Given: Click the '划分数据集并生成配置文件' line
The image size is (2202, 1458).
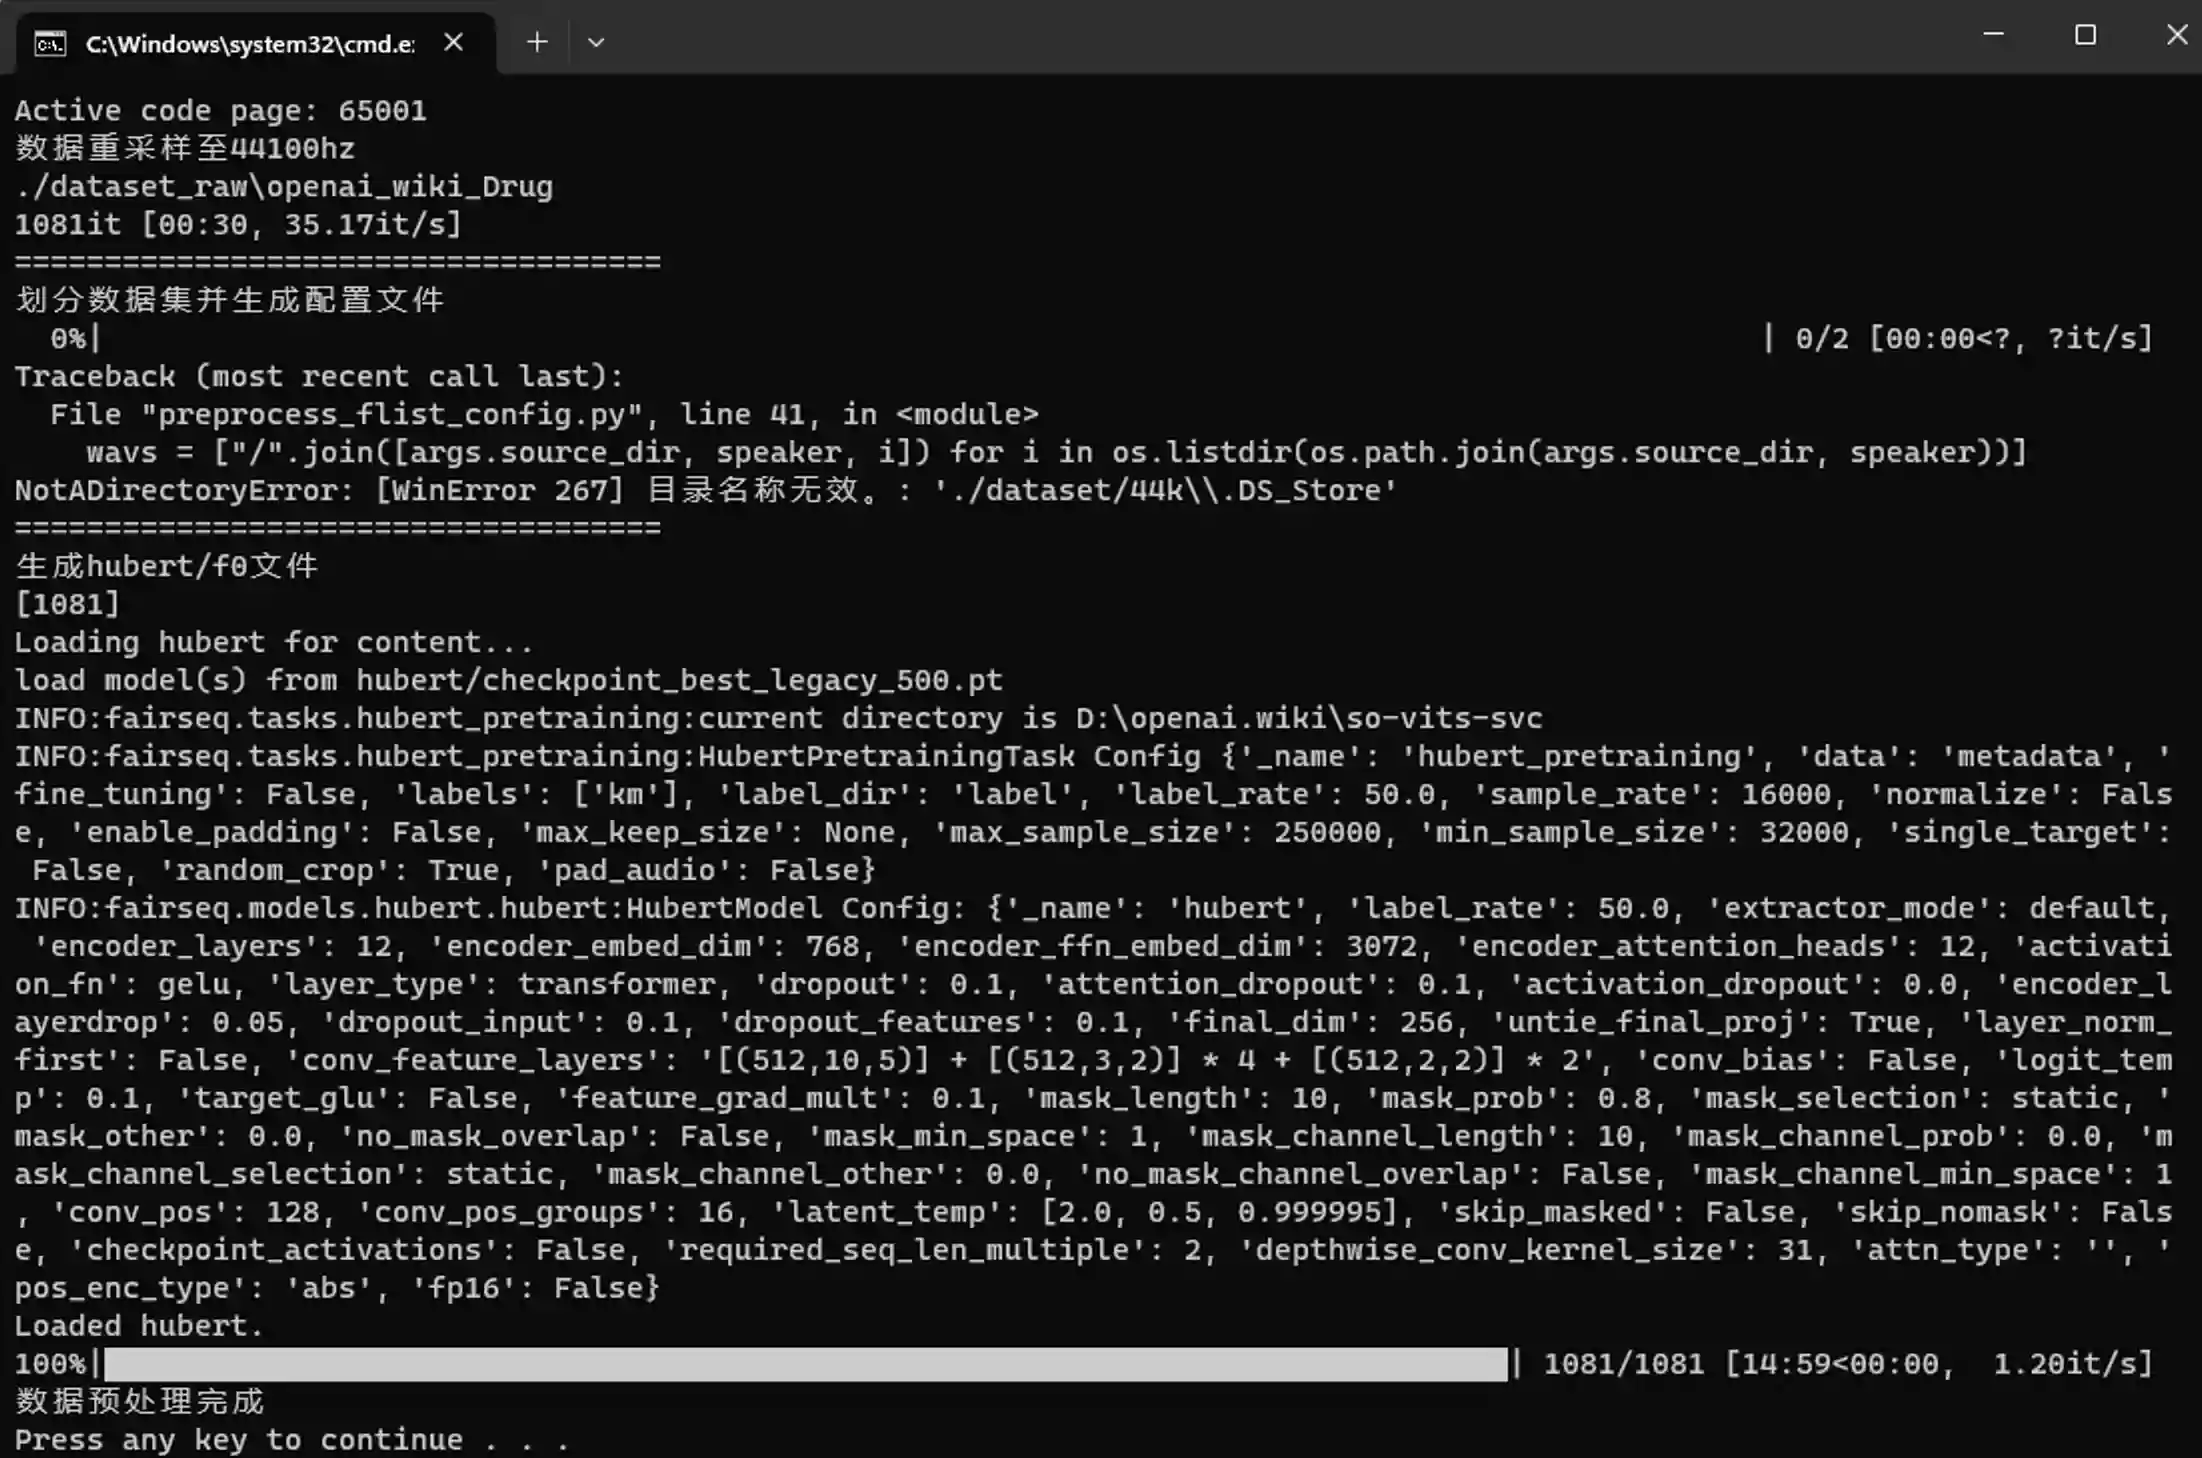Looking at the screenshot, I should pyautogui.click(x=230, y=300).
